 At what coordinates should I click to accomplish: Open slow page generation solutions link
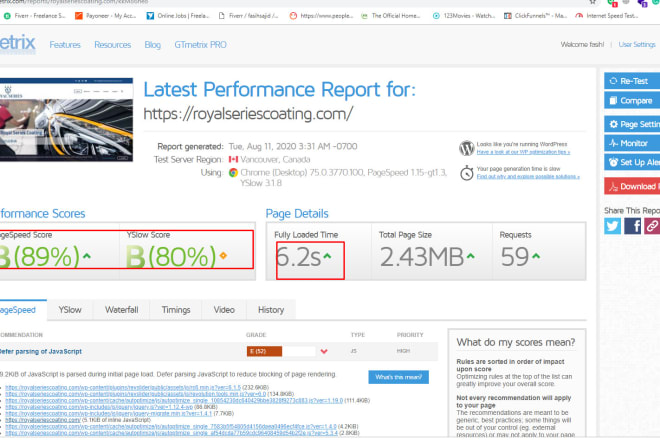coord(528,176)
